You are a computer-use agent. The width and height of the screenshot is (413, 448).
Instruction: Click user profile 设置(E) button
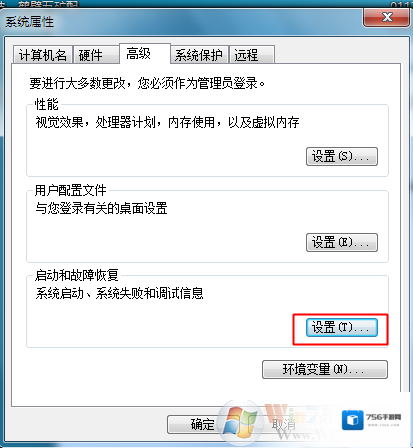[342, 242]
